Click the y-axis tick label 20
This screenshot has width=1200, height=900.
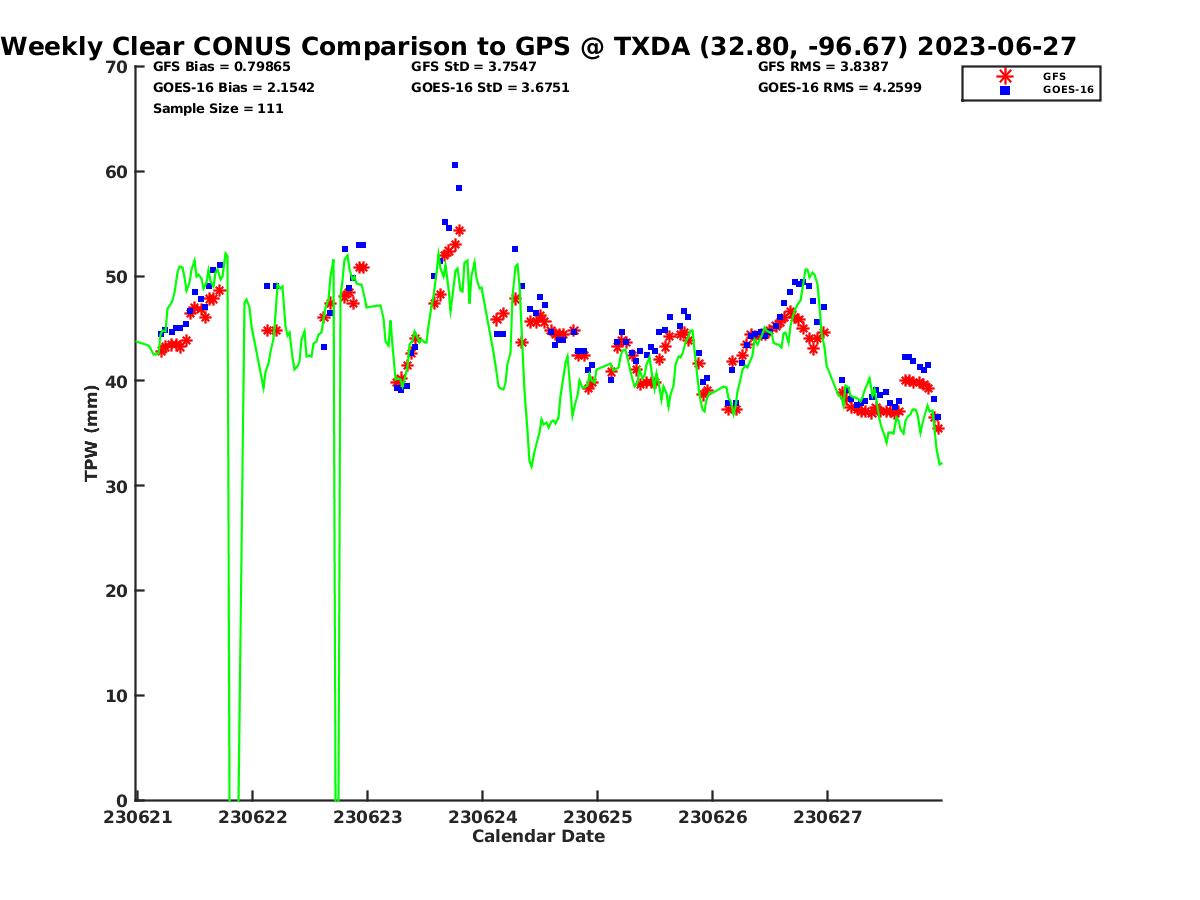(117, 591)
